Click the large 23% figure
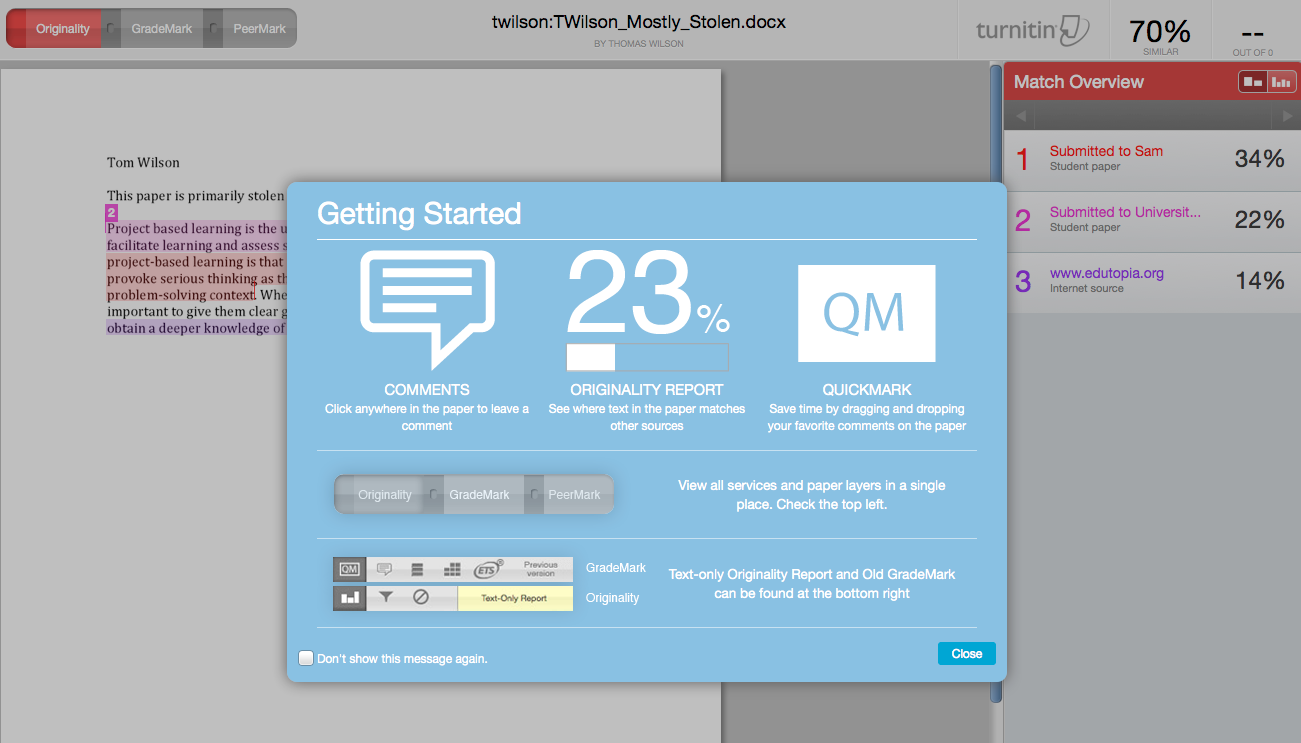Image resolution: width=1301 pixels, height=743 pixels. (x=649, y=293)
